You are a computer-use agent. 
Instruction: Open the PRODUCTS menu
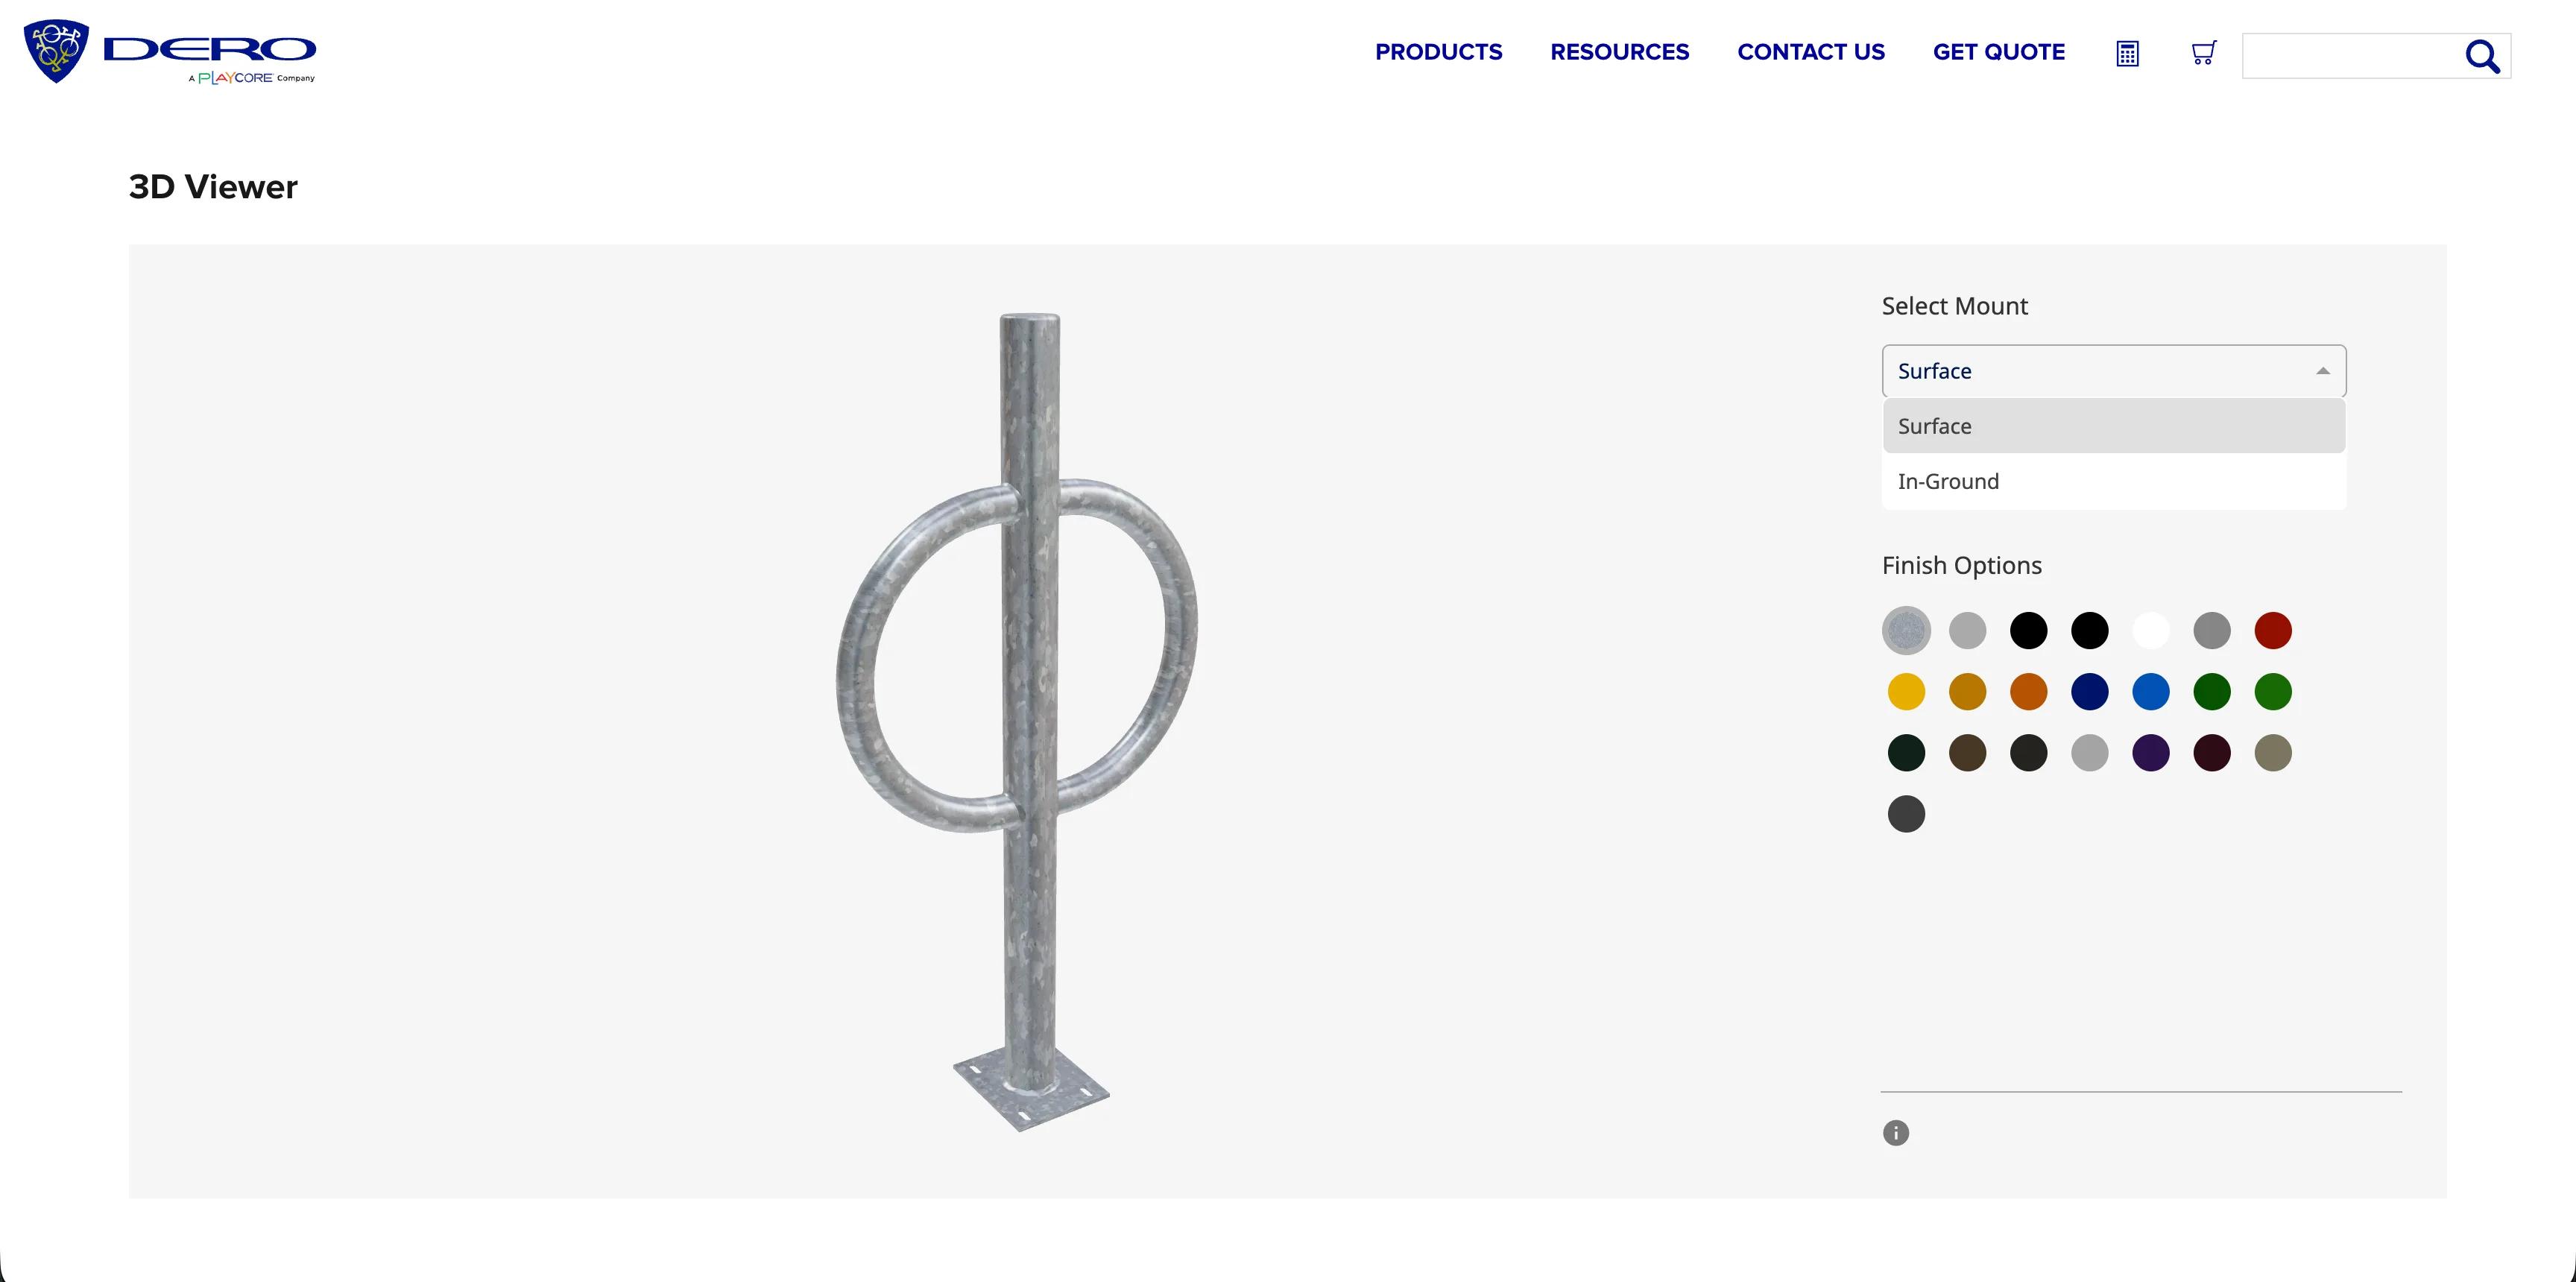click(x=1438, y=52)
